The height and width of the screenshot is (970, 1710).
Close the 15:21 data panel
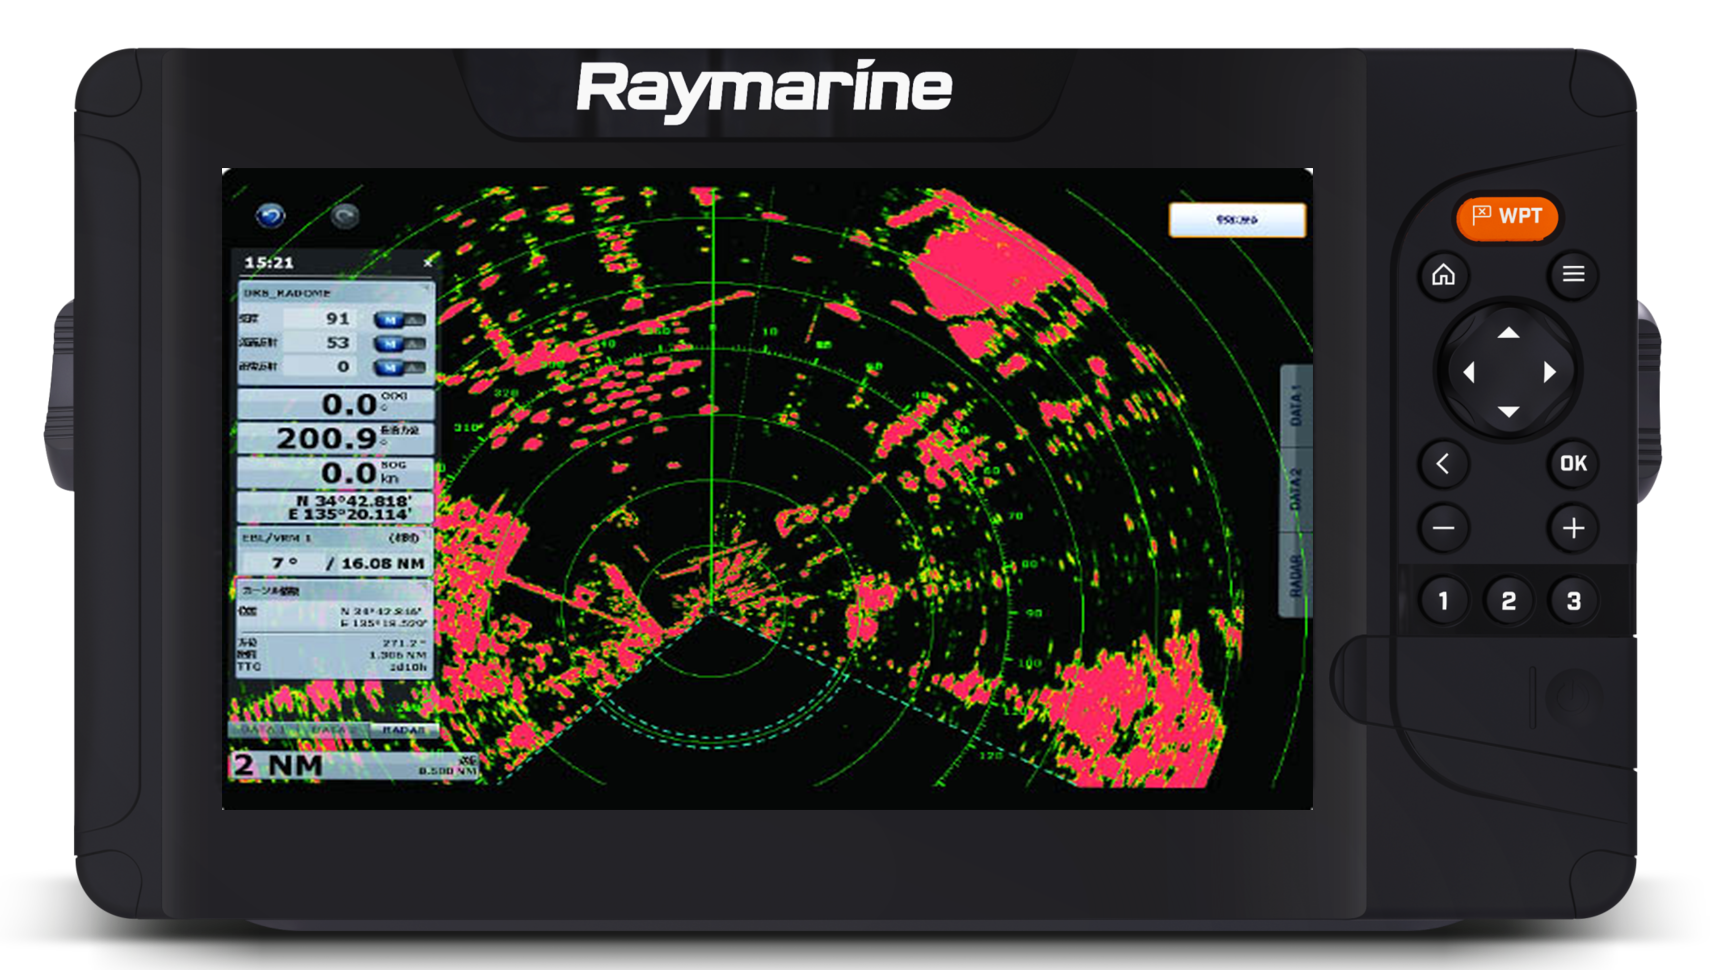tap(428, 262)
